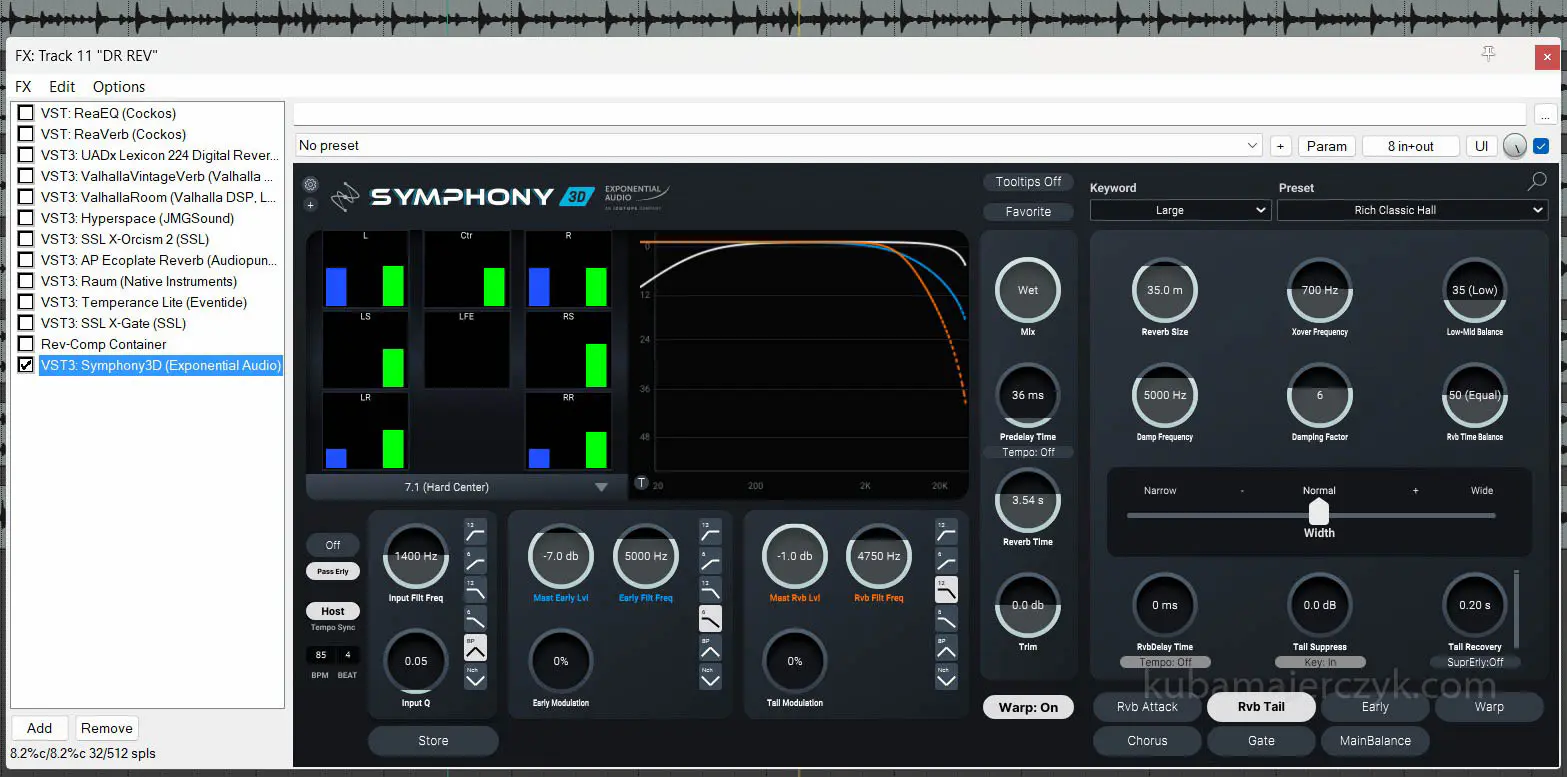Click the Width slider handle
Screen dimensions: 1567x777
click(x=1319, y=512)
